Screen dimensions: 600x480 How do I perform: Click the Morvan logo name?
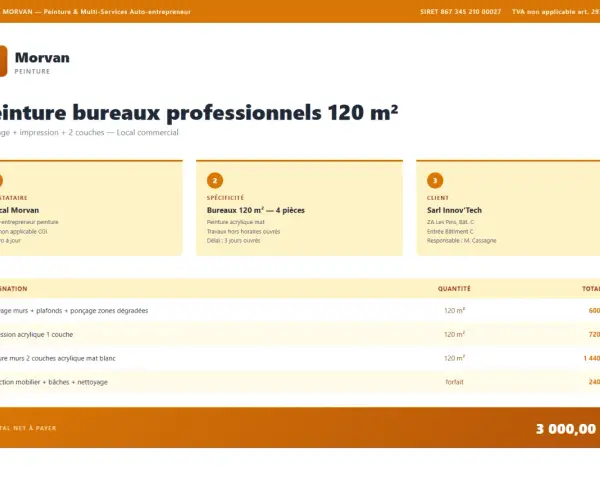pos(42,58)
